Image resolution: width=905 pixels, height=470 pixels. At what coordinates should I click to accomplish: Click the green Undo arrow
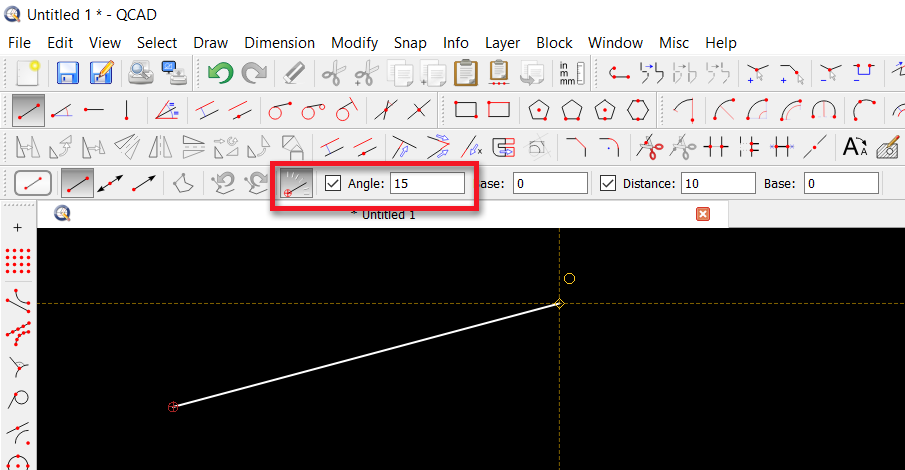click(x=220, y=73)
